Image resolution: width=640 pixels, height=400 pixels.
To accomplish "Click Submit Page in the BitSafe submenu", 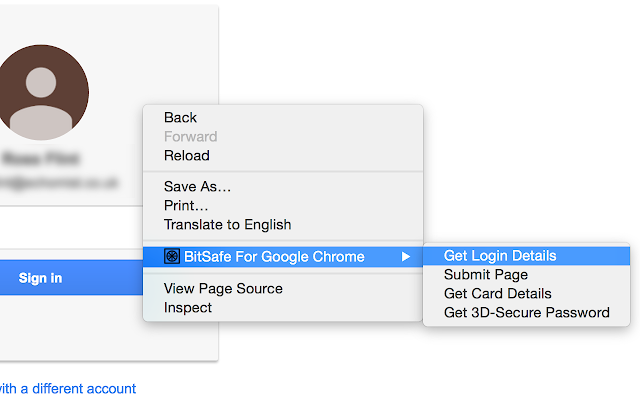I will click(486, 275).
